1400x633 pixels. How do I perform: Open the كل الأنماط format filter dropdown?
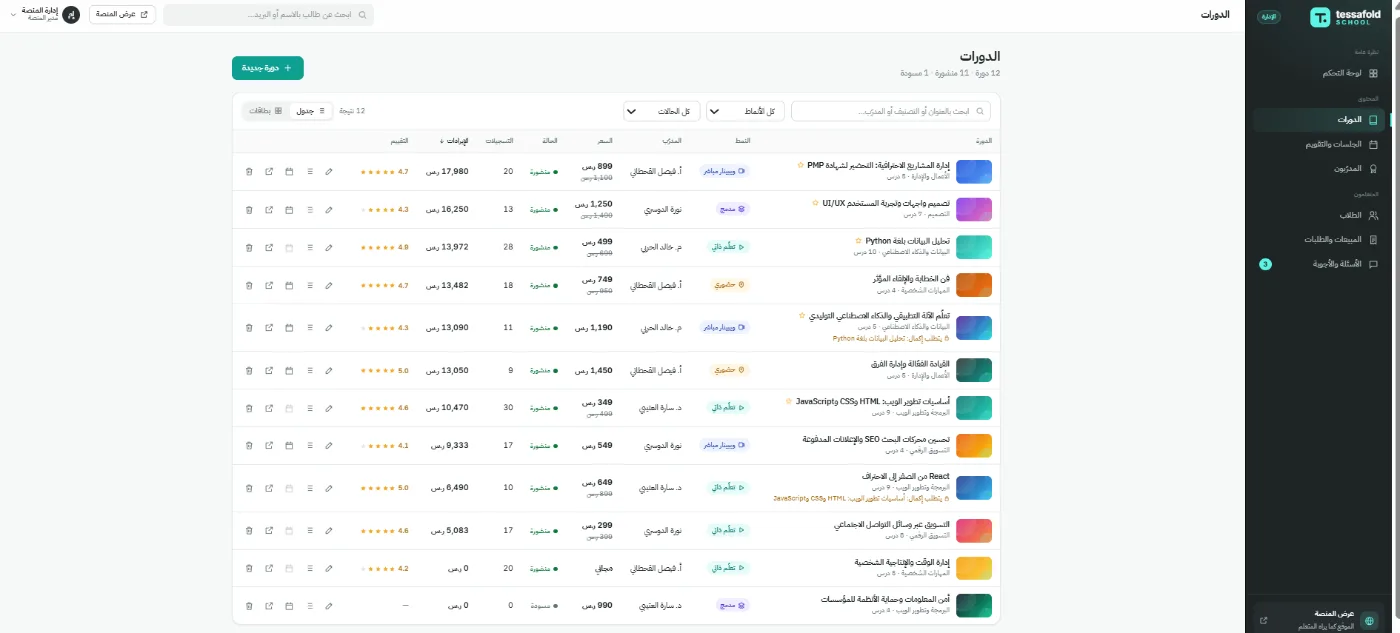click(x=745, y=111)
